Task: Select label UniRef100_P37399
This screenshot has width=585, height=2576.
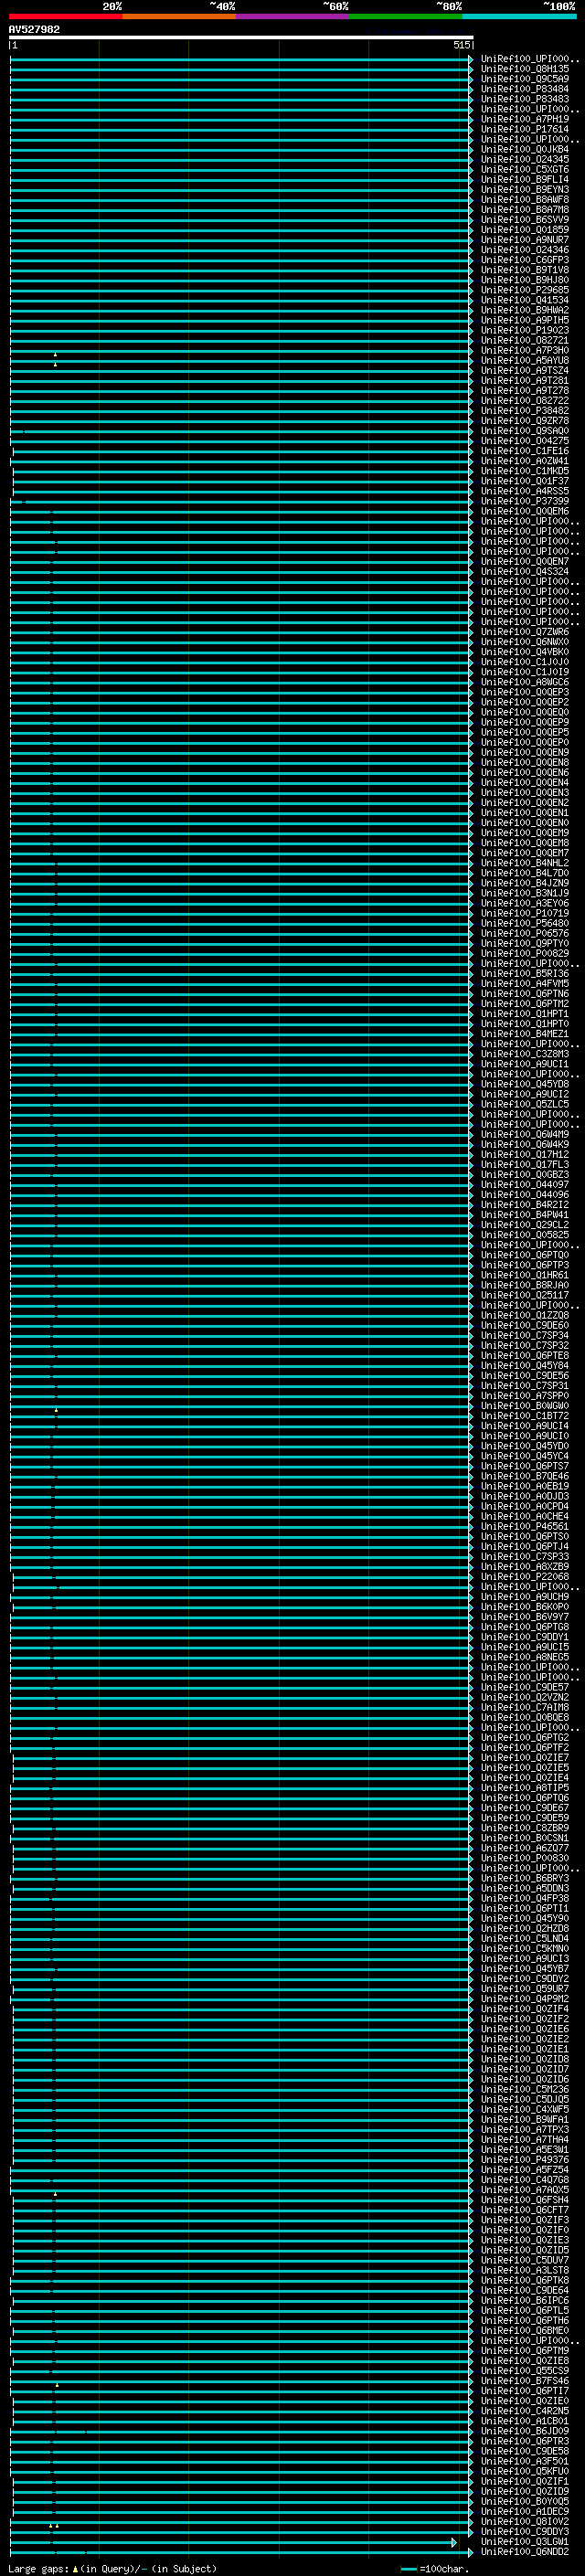Action: [525, 501]
